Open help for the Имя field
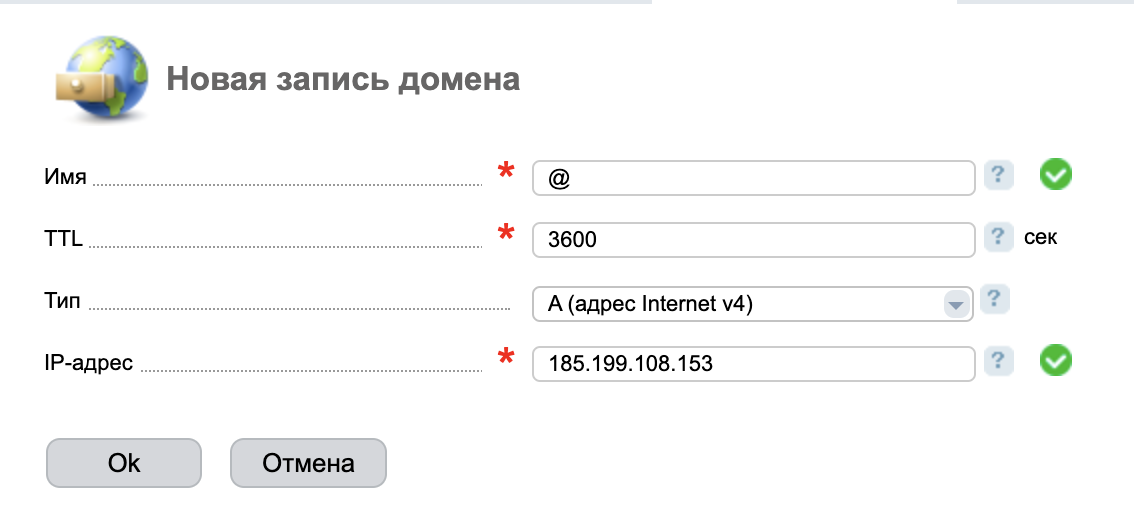The width and height of the screenshot is (1134, 516). tap(998, 175)
